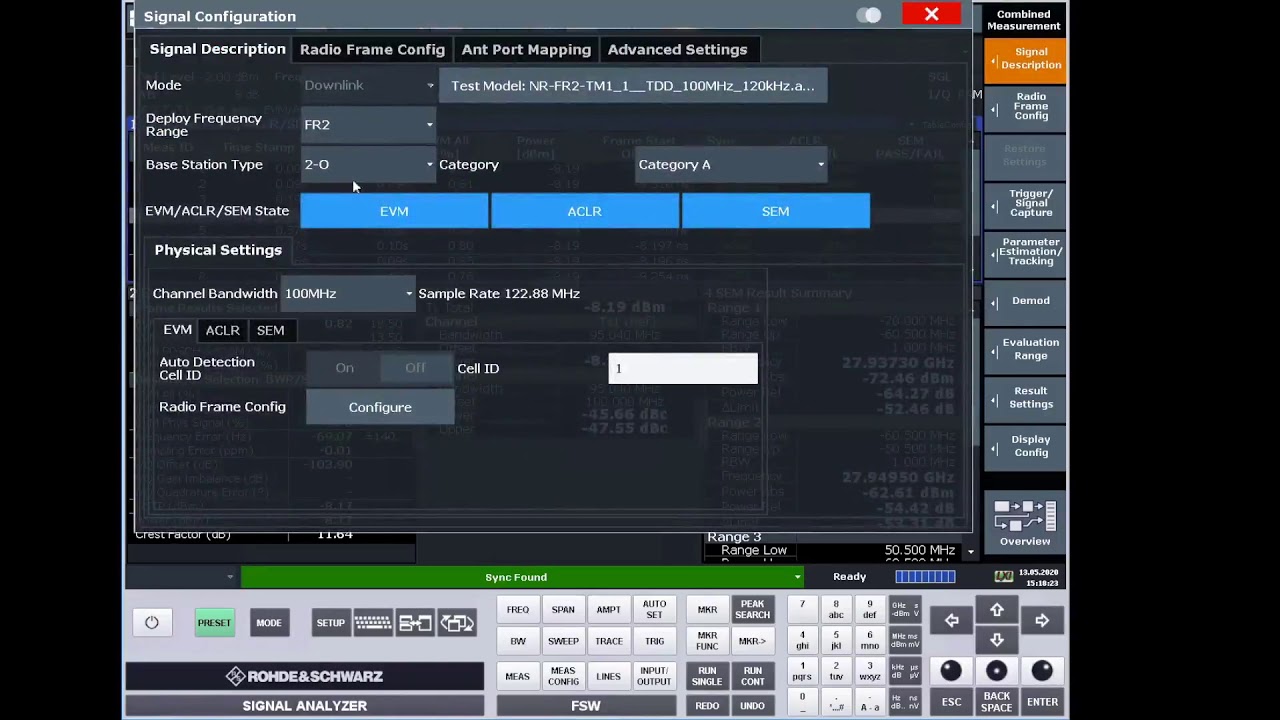Open Base Station Type 2-O dropdown
The width and height of the screenshot is (1280, 720).
tap(368, 164)
